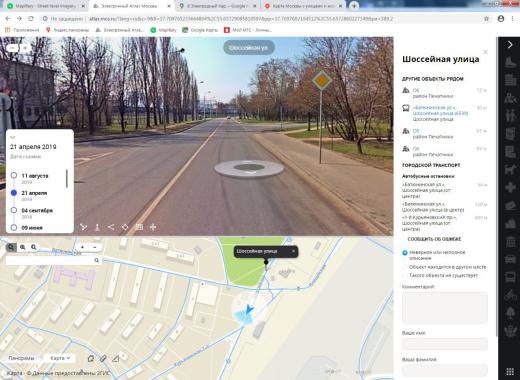Open the ice skate category in sidebar
The width and height of the screenshot is (520, 380).
tap(510, 62)
